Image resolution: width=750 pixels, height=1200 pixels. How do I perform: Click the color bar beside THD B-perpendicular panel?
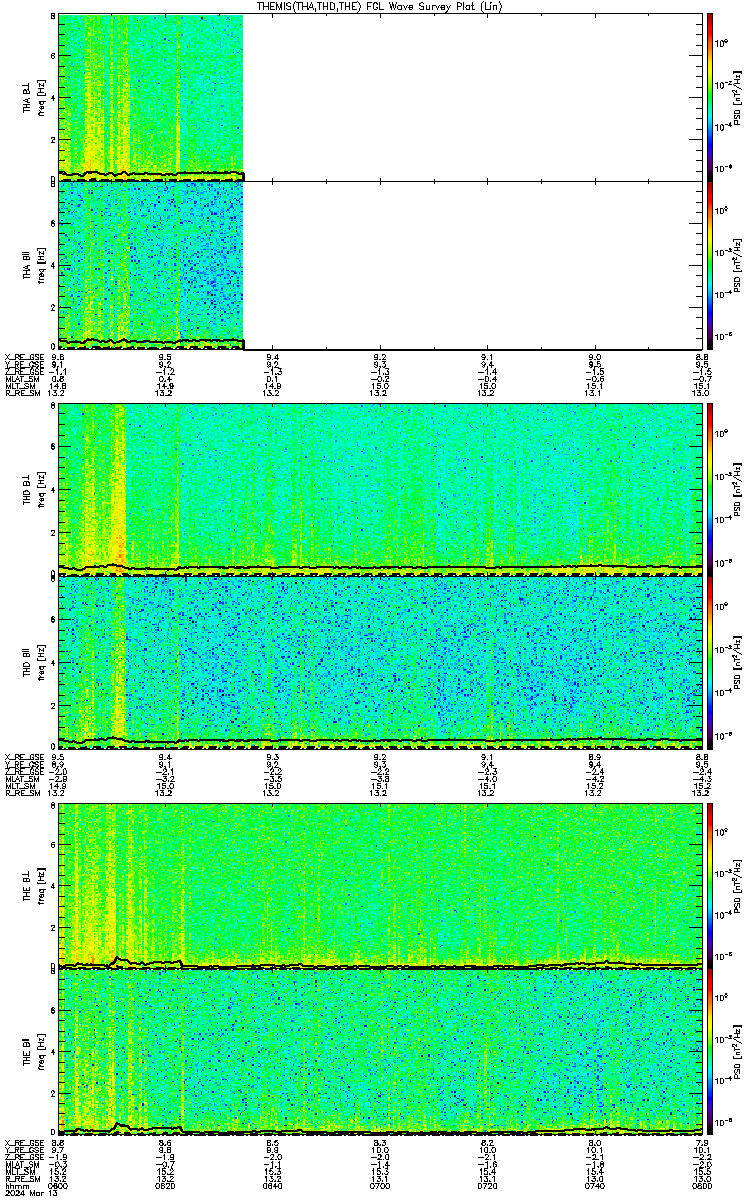(x=710, y=488)
